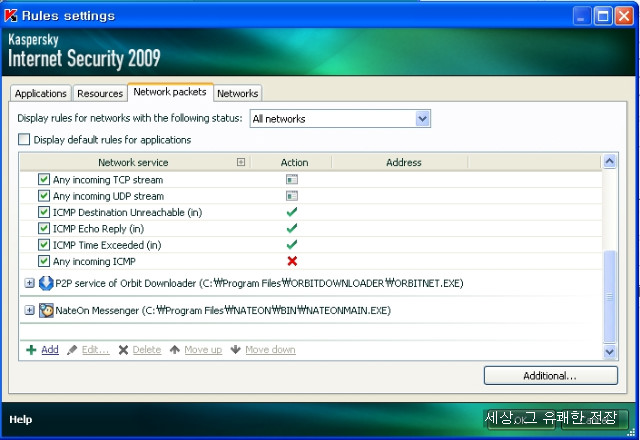This screenshot has width=640, height=440.
Task: Click allow checkmark for ICMP Time Exceeded
Action: click(292, 244)
